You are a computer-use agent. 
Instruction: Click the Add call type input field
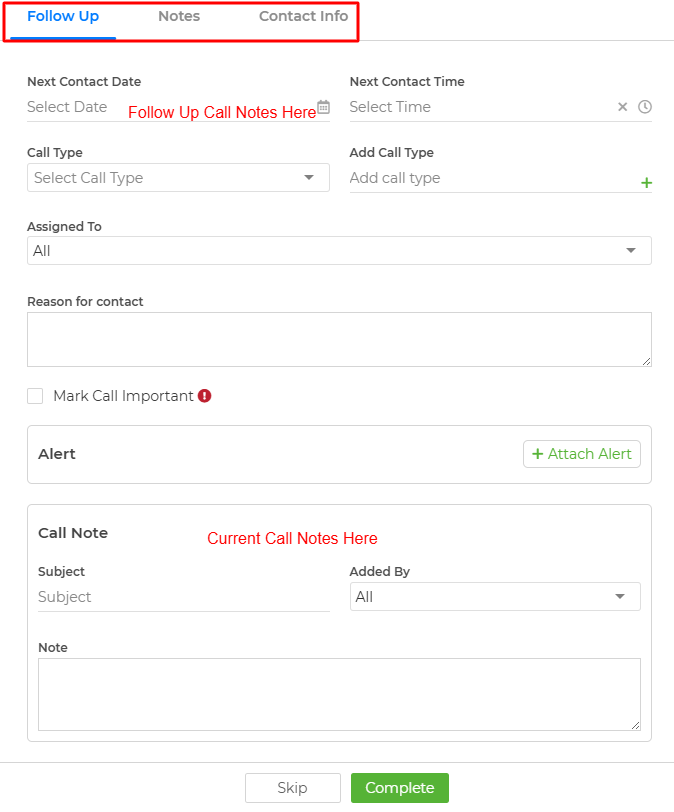492,178
